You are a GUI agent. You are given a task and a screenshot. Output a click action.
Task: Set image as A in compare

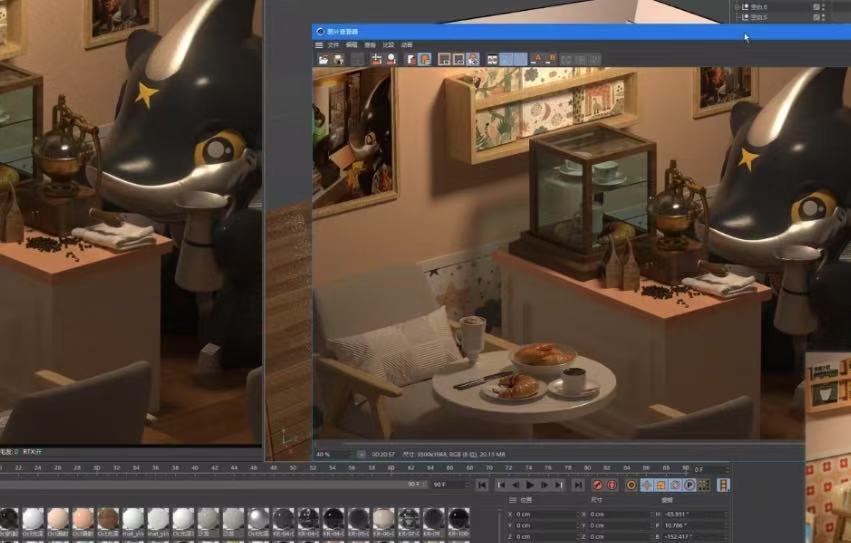click(537, 59)
